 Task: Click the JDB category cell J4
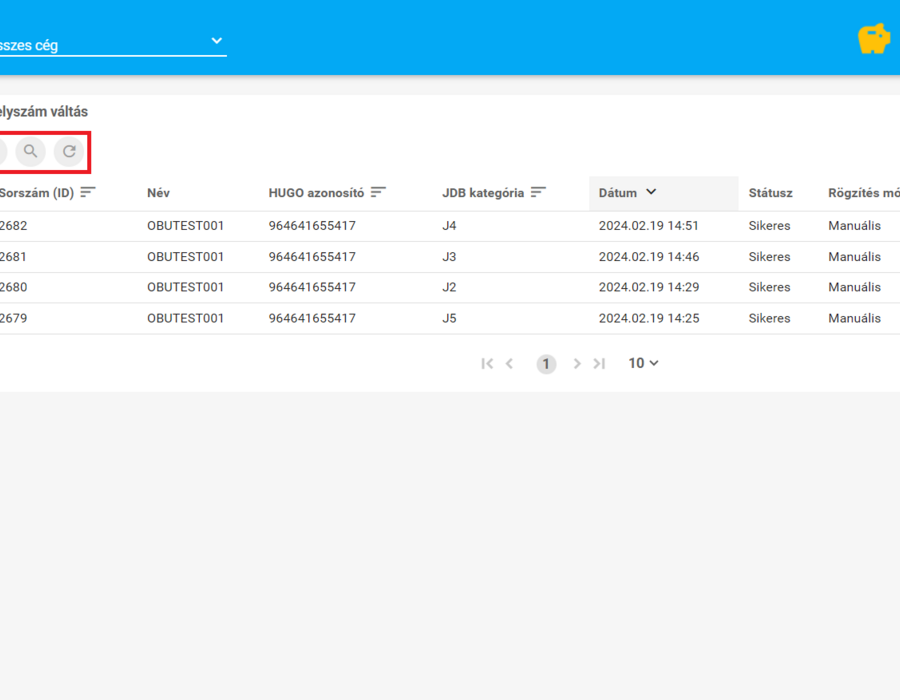point(449,225)
